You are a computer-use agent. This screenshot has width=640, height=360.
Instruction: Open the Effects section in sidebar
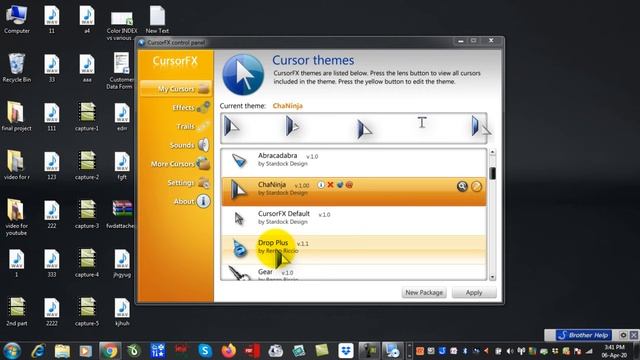(x=190, y=108)
